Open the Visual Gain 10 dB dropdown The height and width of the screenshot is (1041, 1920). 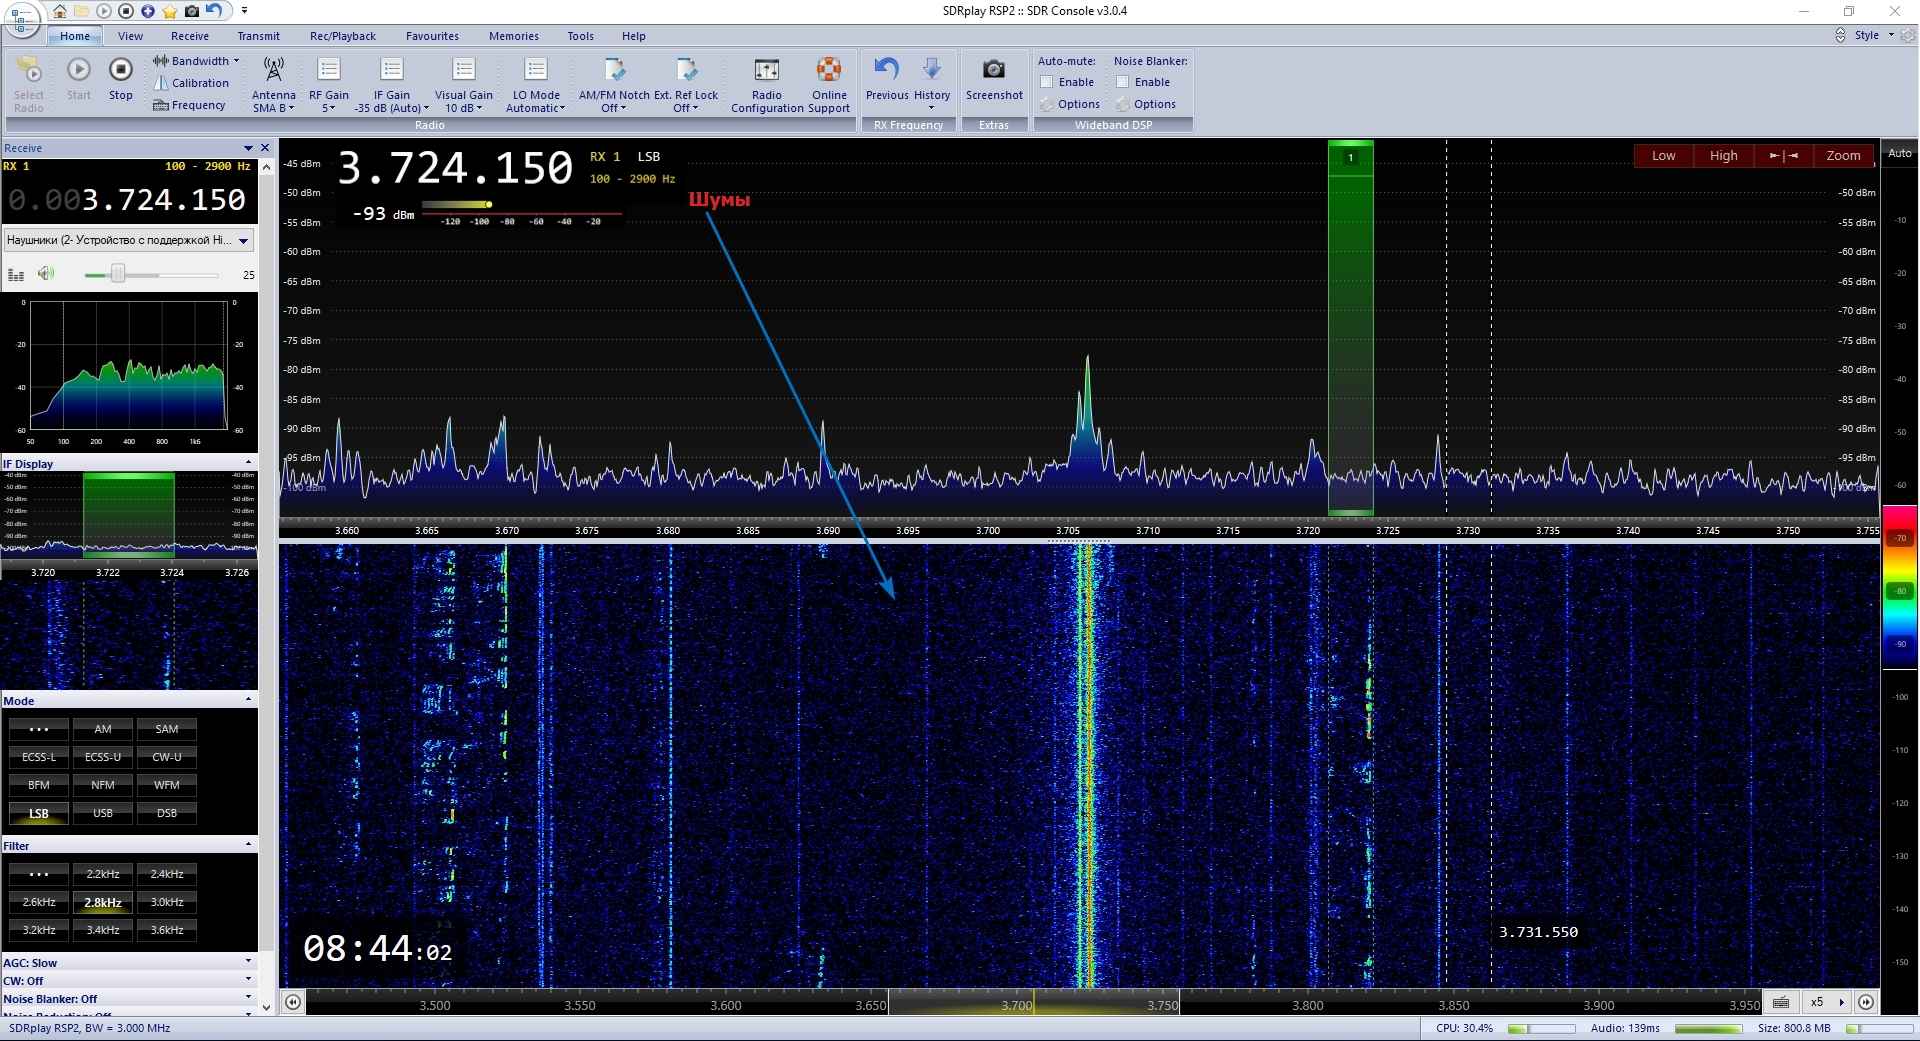coord(464,85)
